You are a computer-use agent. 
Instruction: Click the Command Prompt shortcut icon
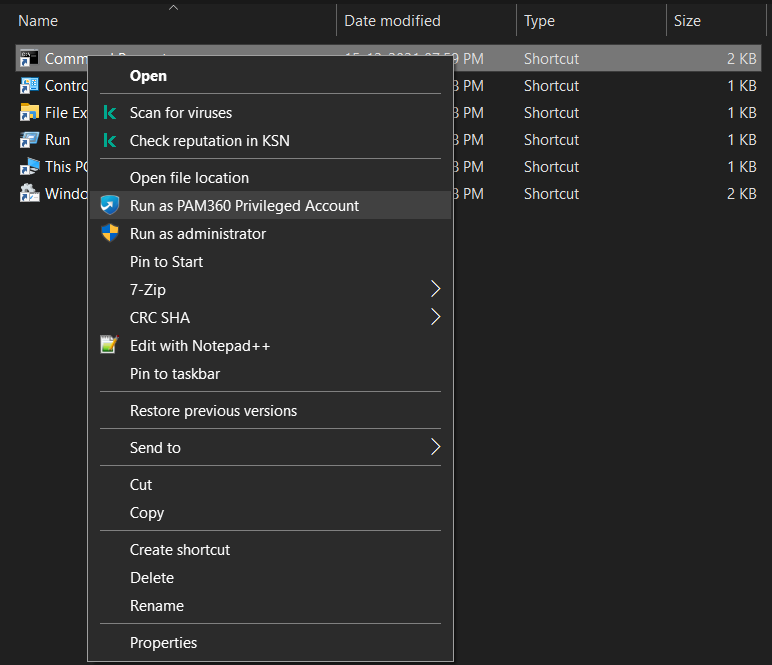(29, 59)
